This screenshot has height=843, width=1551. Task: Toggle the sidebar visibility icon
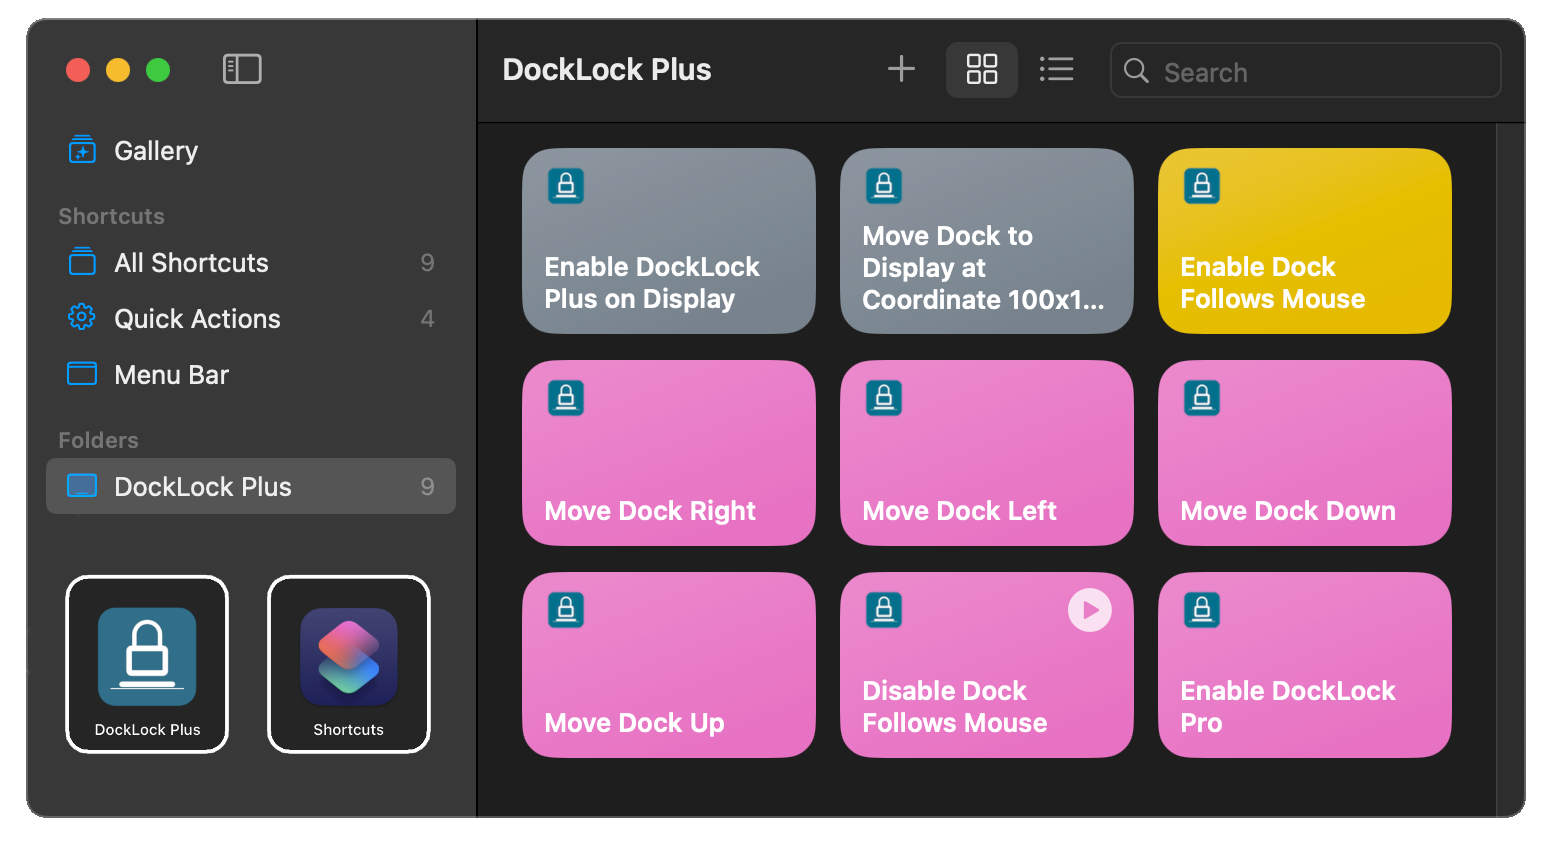[242, 69]
